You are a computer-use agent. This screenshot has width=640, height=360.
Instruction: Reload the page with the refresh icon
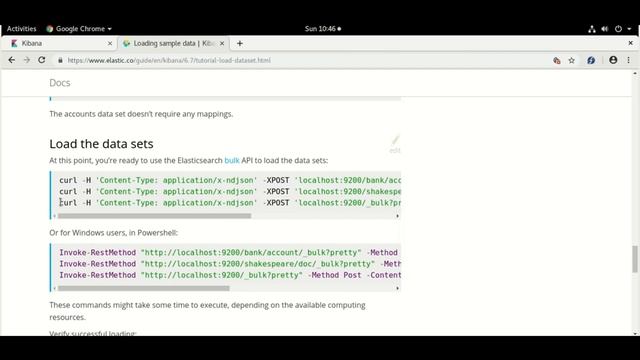coord(42,60)
